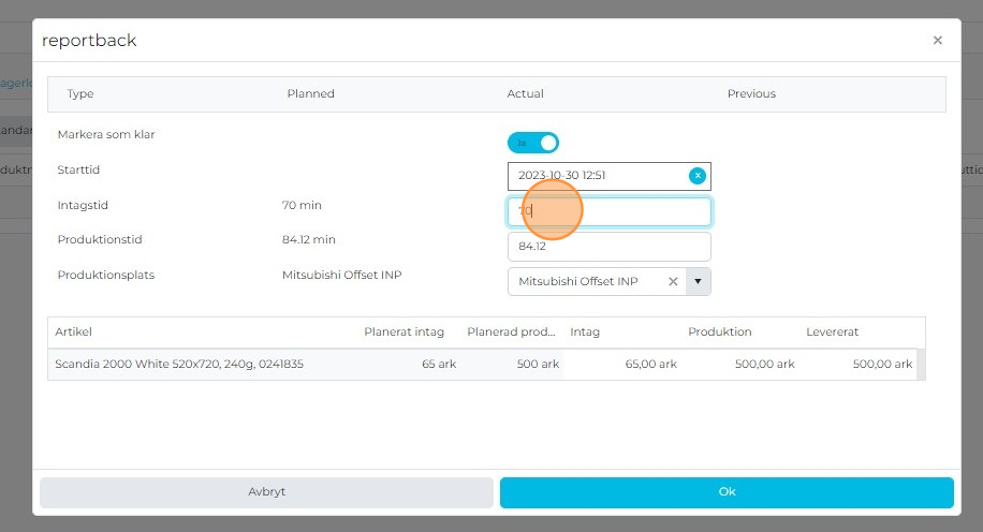Clear the Mitsubishi Offset INP selection
The height and width of the screenshot is (532, 983).
(x=673, y=282)
